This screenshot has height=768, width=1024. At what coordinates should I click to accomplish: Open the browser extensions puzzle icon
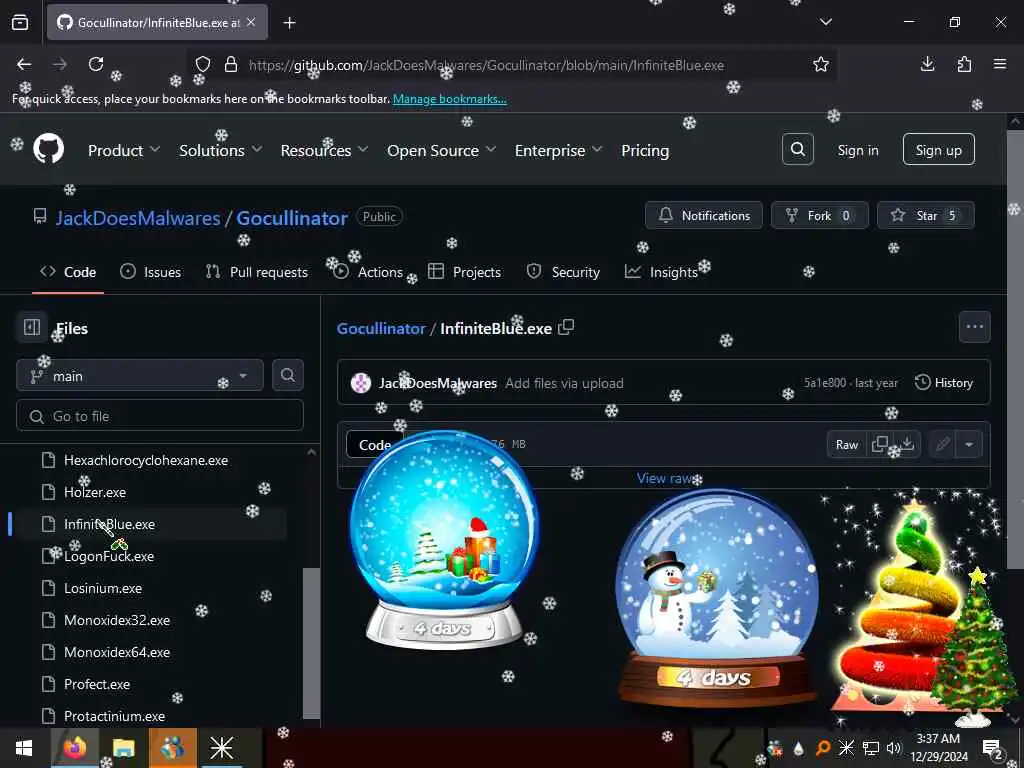pyautogui.click(x=964, y=64)
